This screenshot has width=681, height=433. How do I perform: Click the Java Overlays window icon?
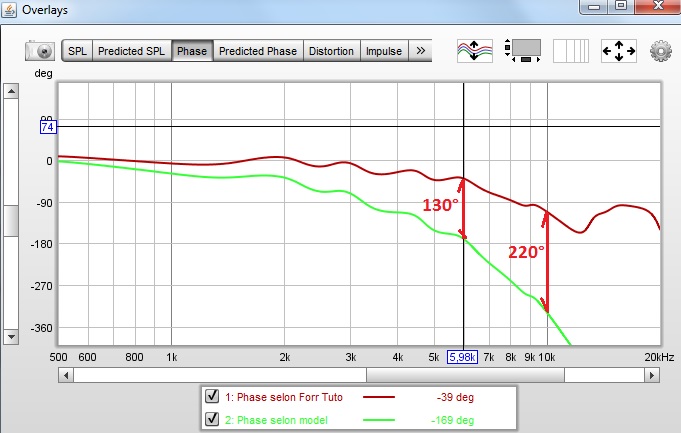click(9, 10)
